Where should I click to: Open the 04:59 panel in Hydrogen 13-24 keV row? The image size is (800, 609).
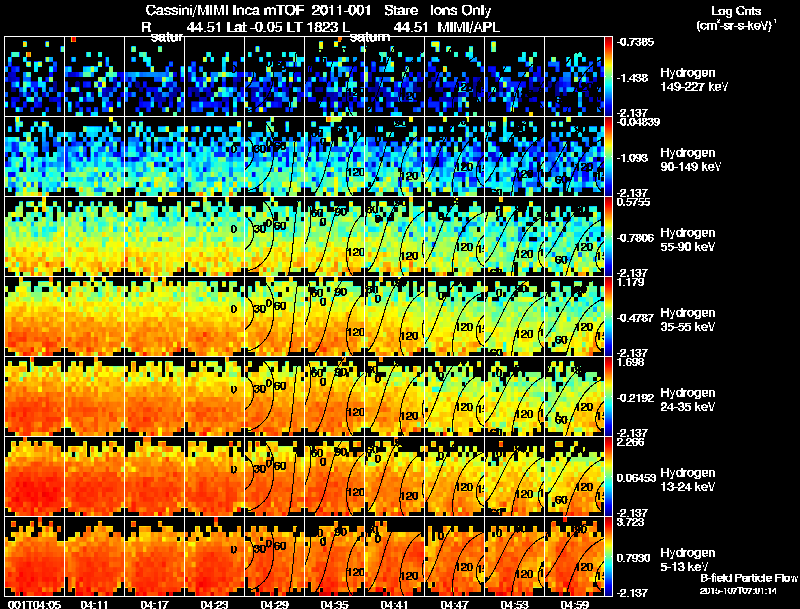(x=574, y=476)
